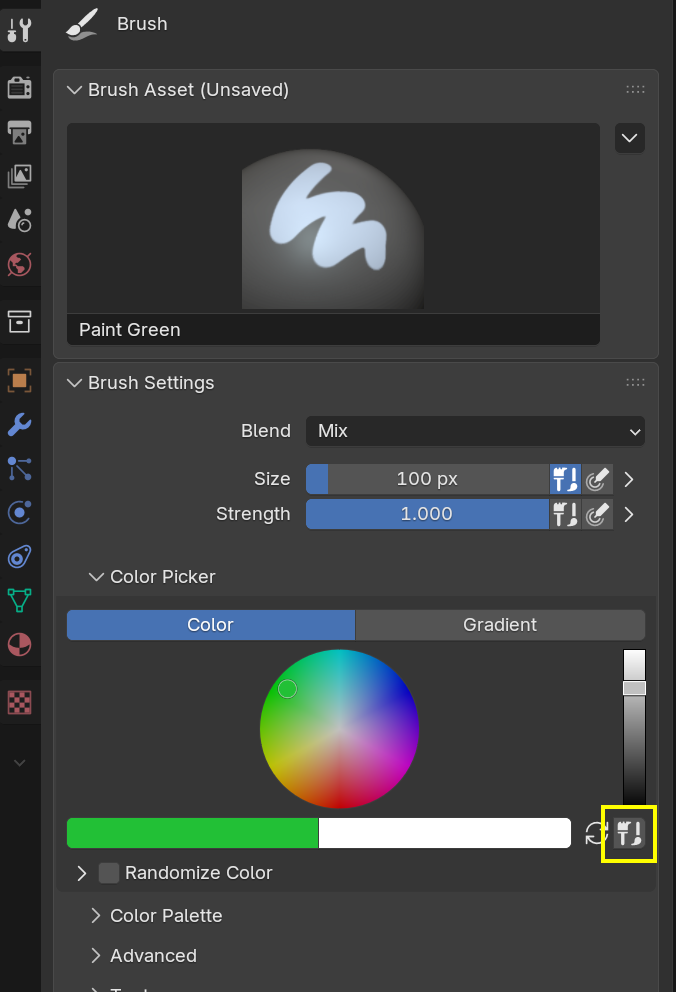Select the View Layer properties tab
676x992 pixels.
pyautogui.click(x=20, y=176)
